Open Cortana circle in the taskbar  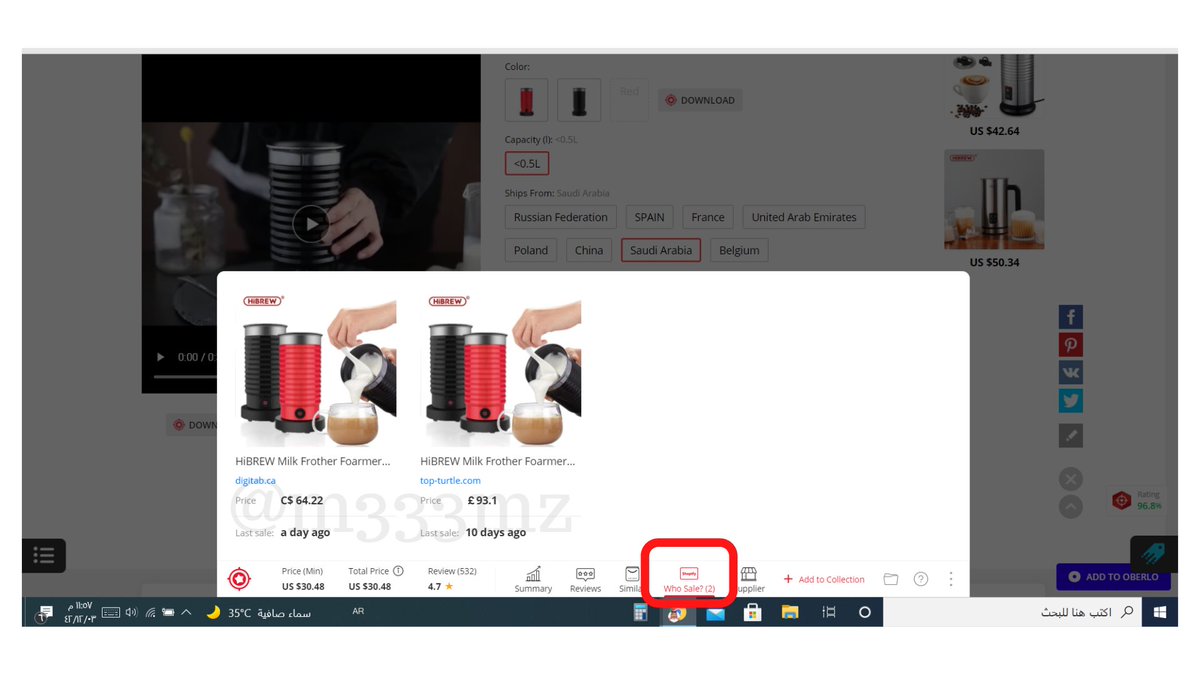[865, 612]
